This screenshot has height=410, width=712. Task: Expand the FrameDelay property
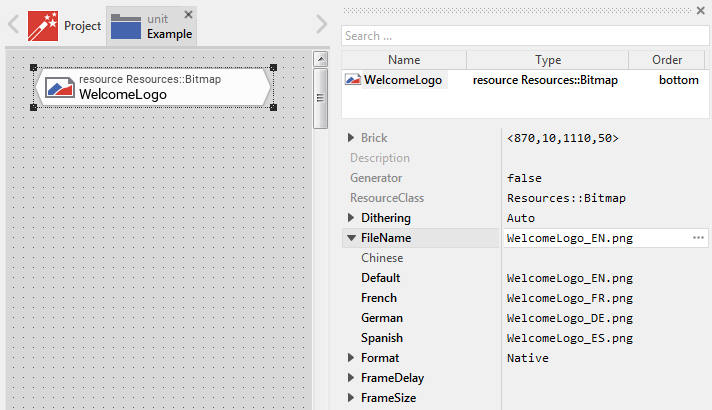coord(350,378)
